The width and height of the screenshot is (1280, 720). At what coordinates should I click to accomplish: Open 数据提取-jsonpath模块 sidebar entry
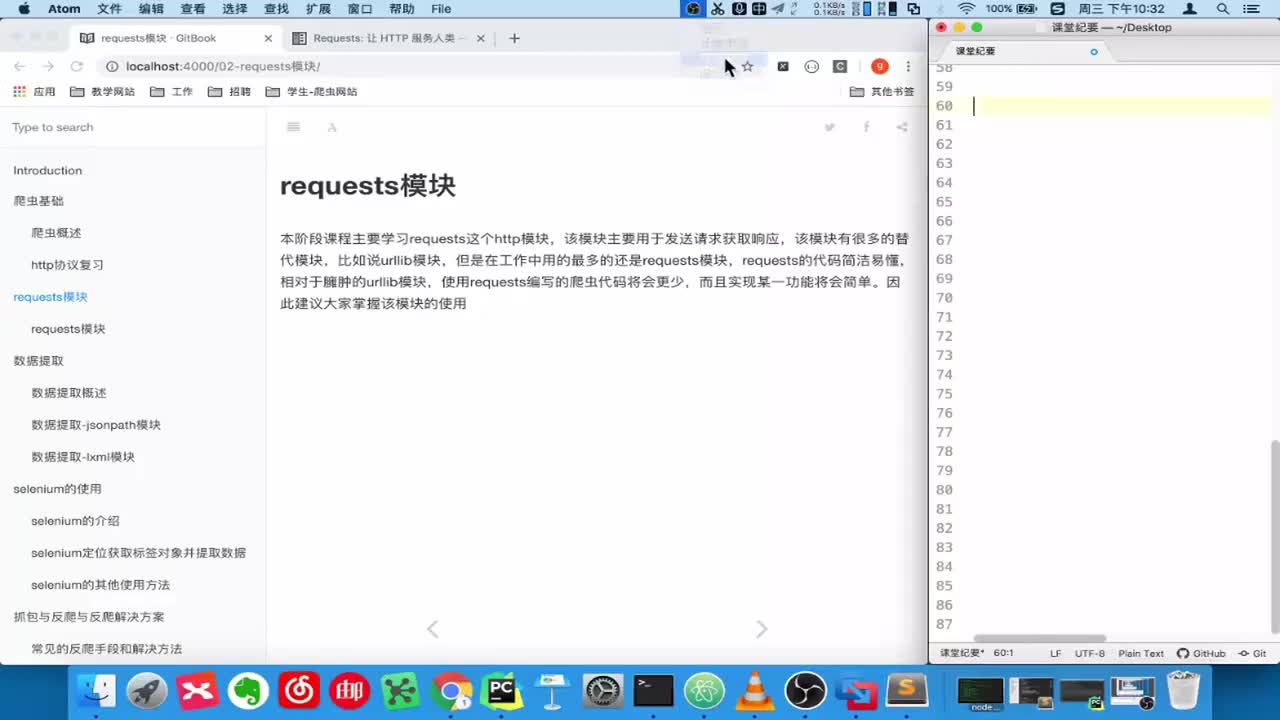[96, 425]
